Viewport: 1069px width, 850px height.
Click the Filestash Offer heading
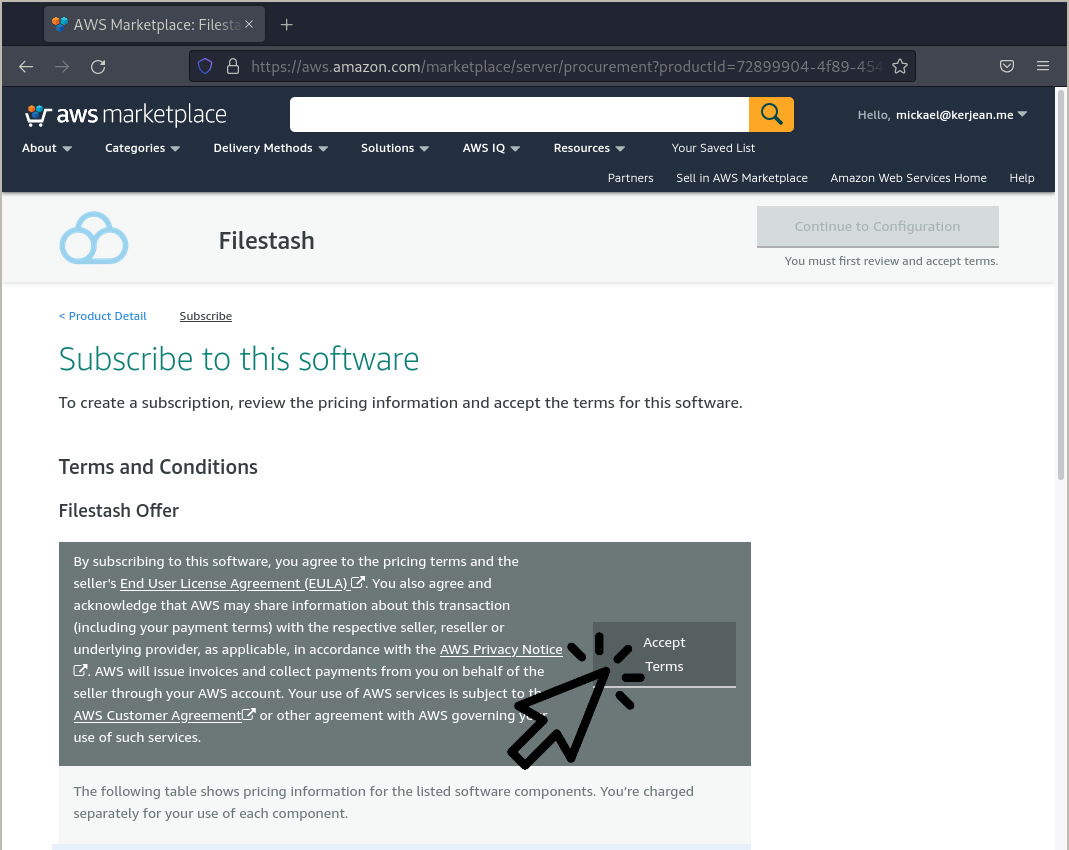click(x=119, y=511)
